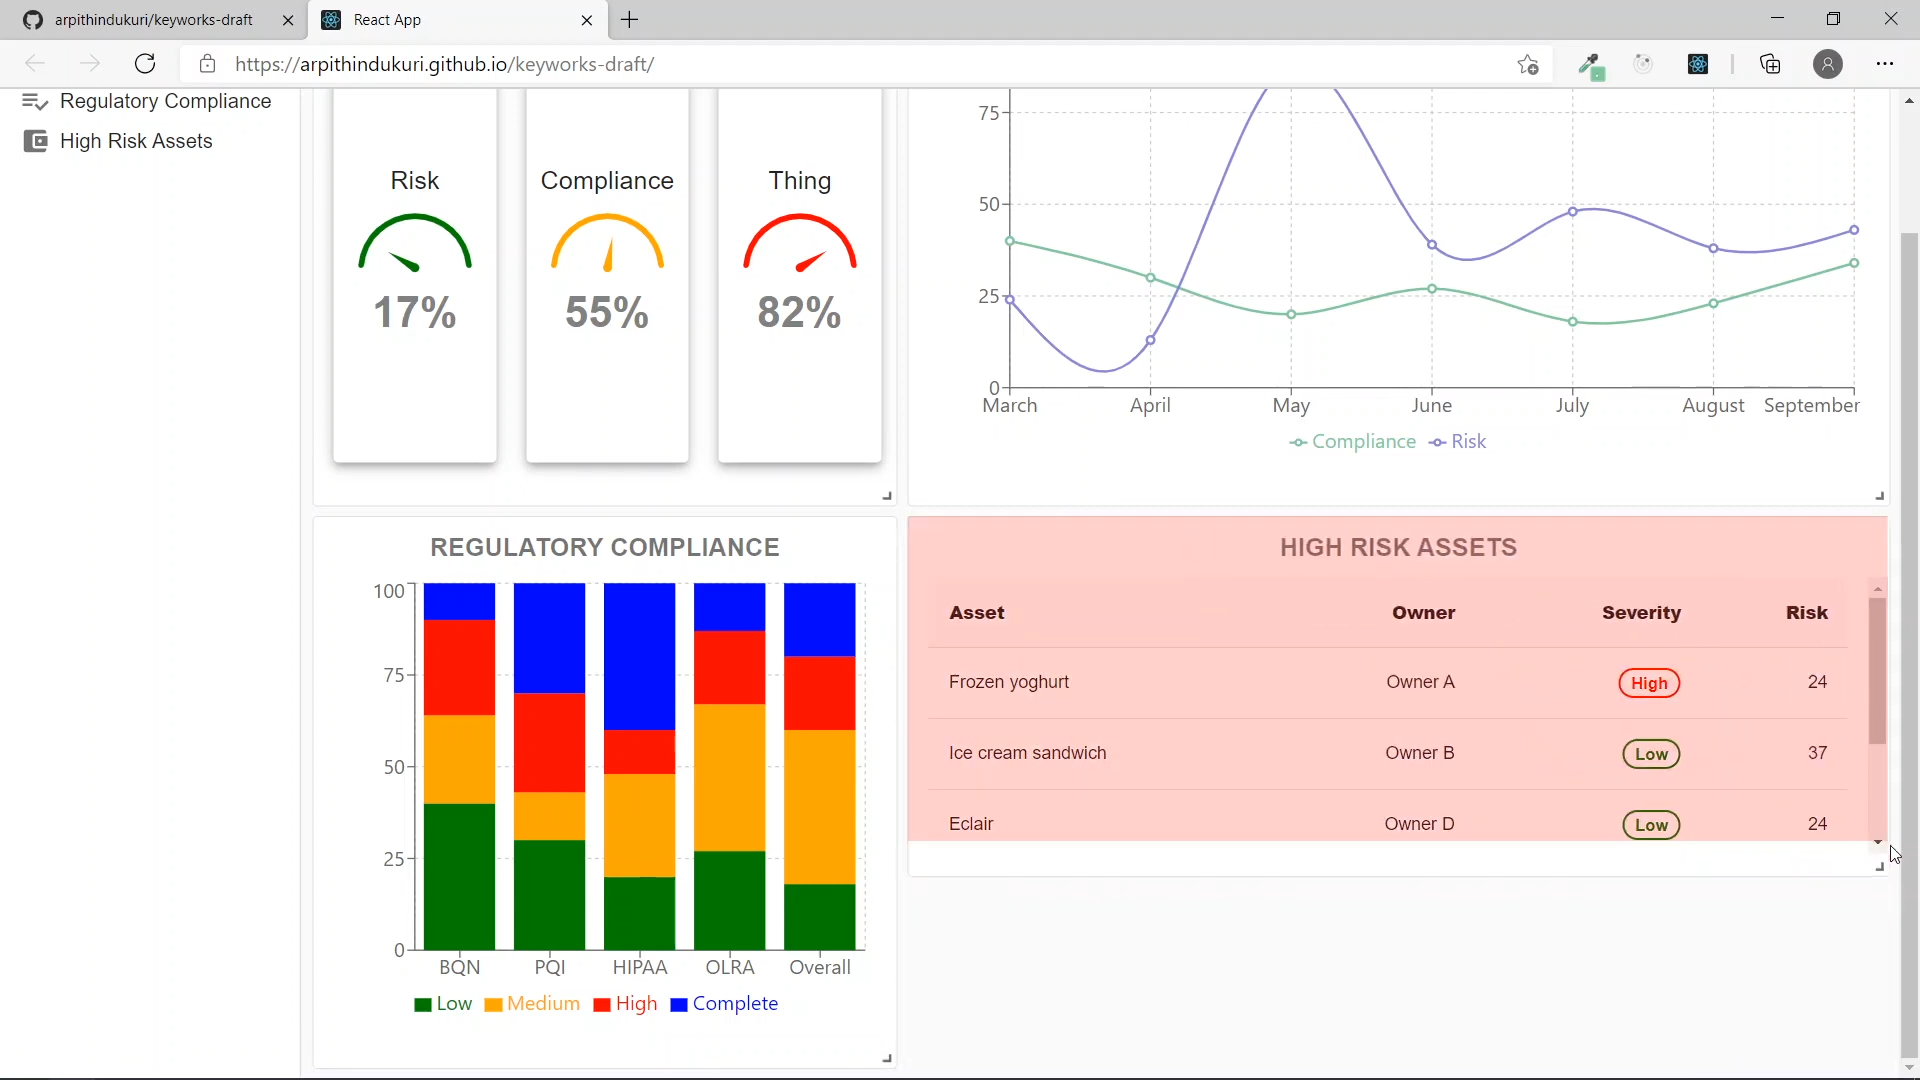The height and width of the screenshot is (1080, 1920).
Task: Click the browser forward arrow
Action: (x=90, y=64)
